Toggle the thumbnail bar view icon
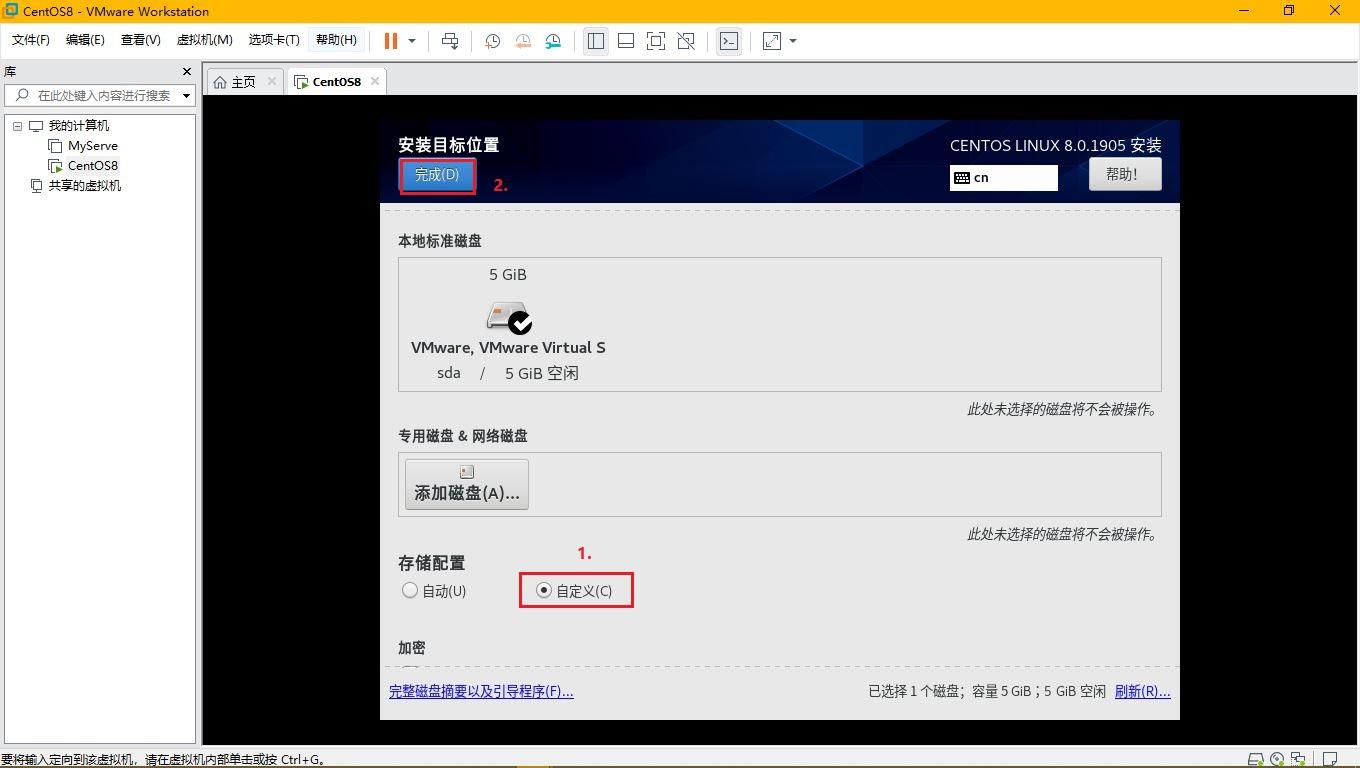The image size is (1360, 768). (626, 41)
